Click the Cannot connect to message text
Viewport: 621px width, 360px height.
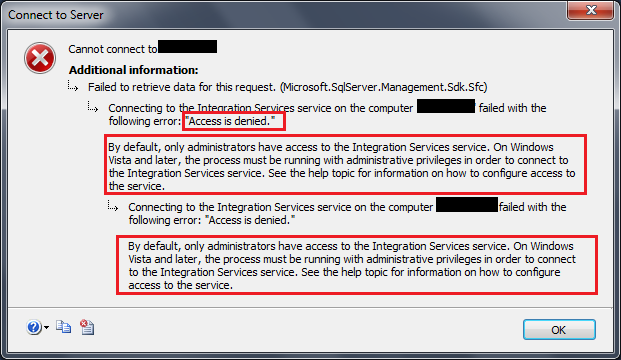pyautogui.click(x=113, y=49)
